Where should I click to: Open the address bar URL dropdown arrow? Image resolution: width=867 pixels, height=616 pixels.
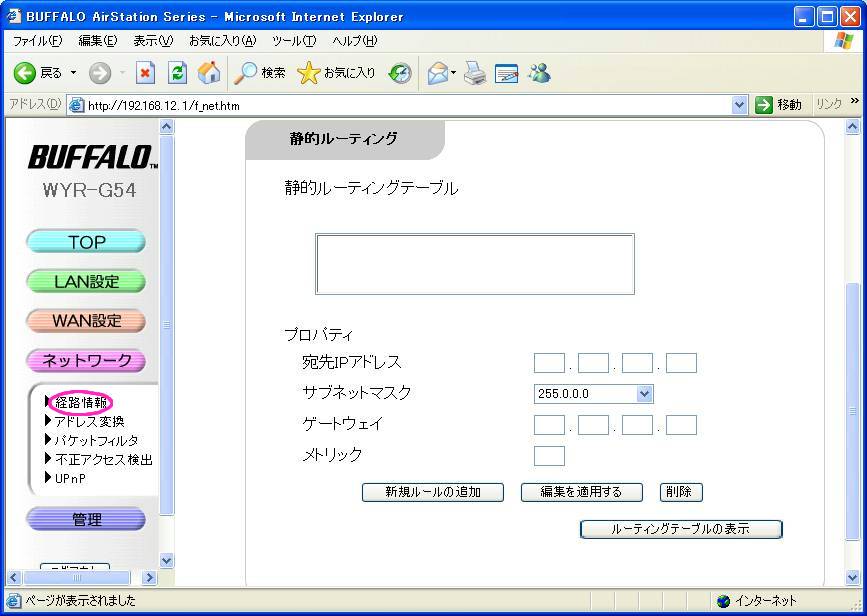click(740, 105)
